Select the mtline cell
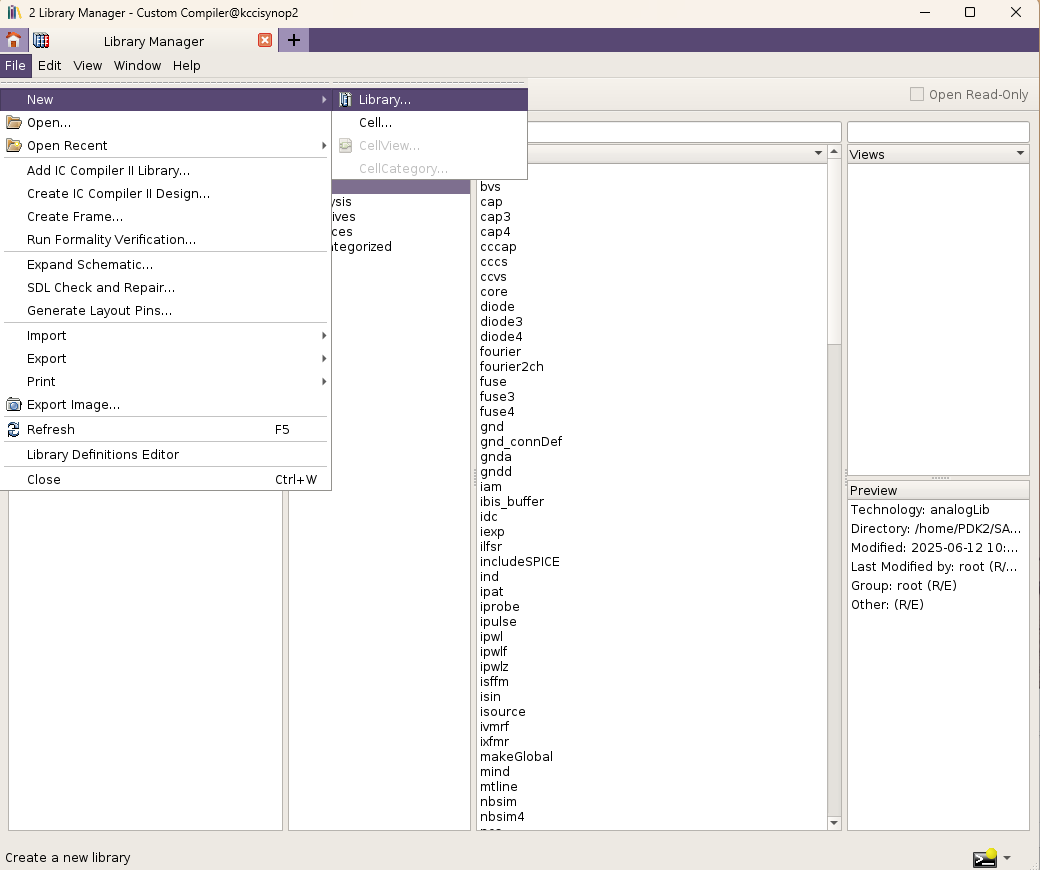Screen dimensions: 1040x870 (498, 786)
